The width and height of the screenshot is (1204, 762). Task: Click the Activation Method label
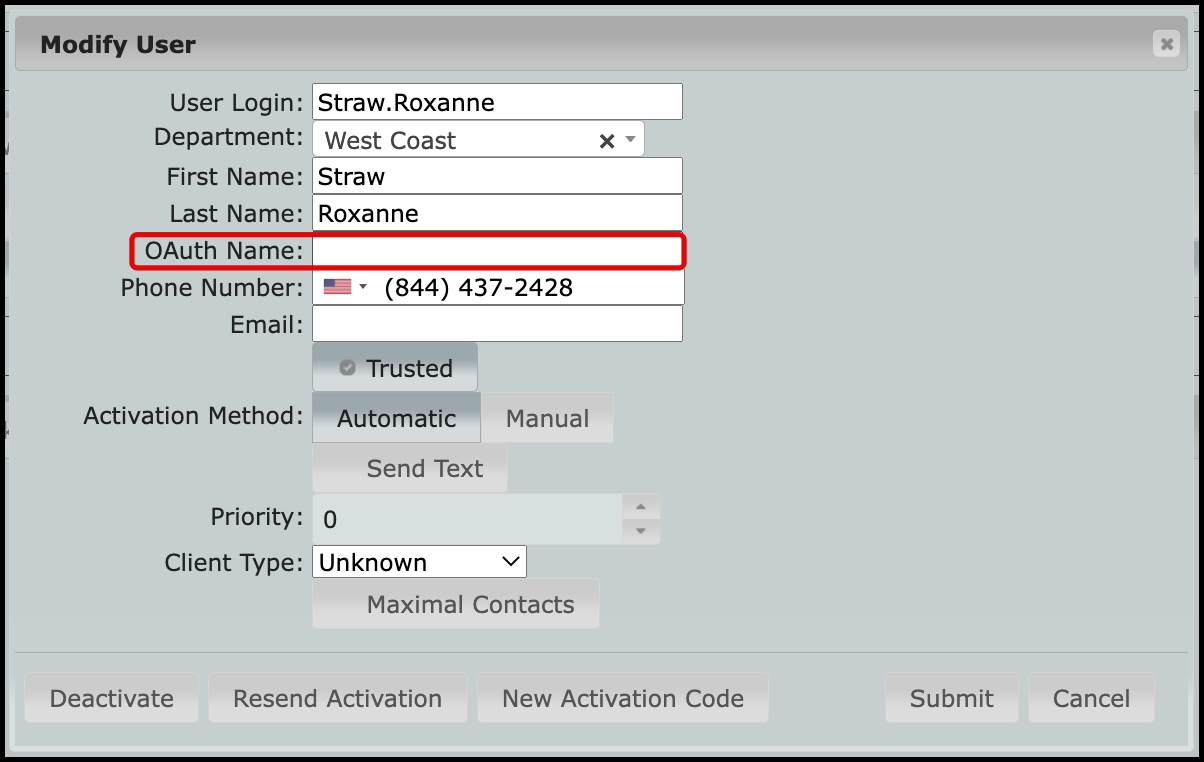[x=193, y=415]
